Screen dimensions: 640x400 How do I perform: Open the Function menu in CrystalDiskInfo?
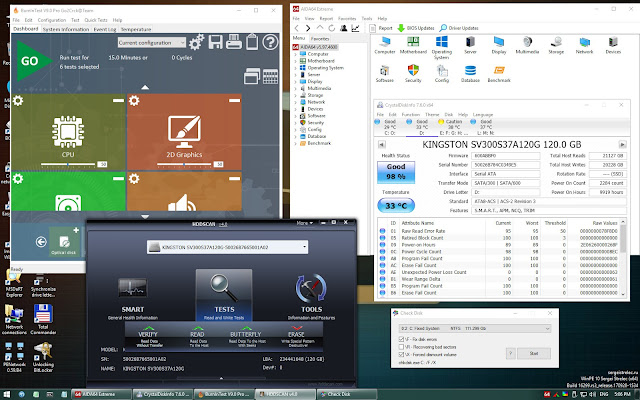(410, 115)
